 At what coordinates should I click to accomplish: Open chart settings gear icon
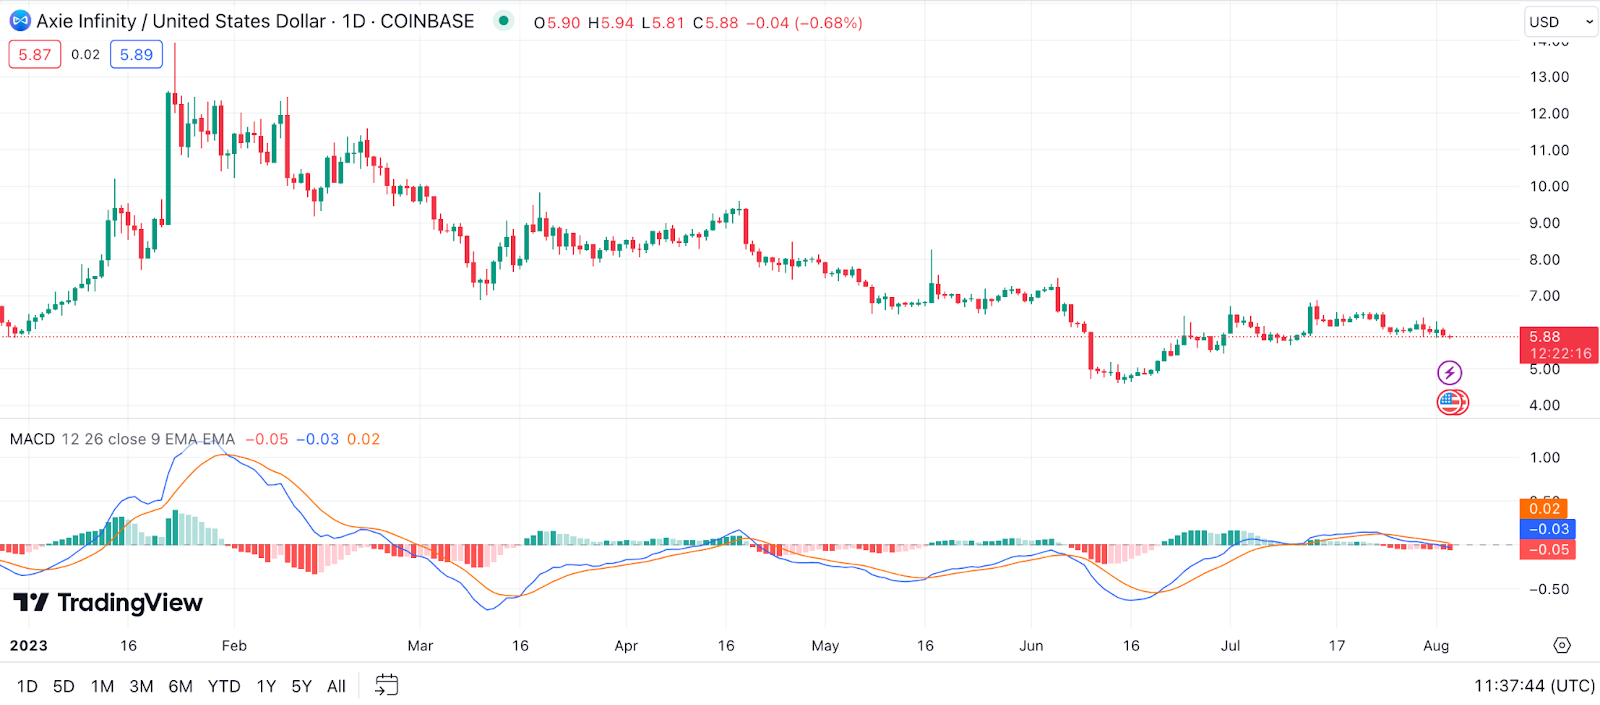tap(1562, 645)
